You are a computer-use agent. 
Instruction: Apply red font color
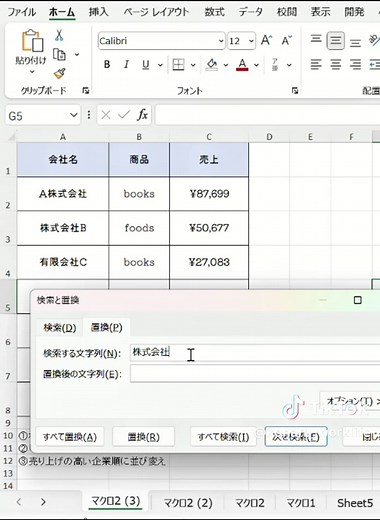point(242,64)
